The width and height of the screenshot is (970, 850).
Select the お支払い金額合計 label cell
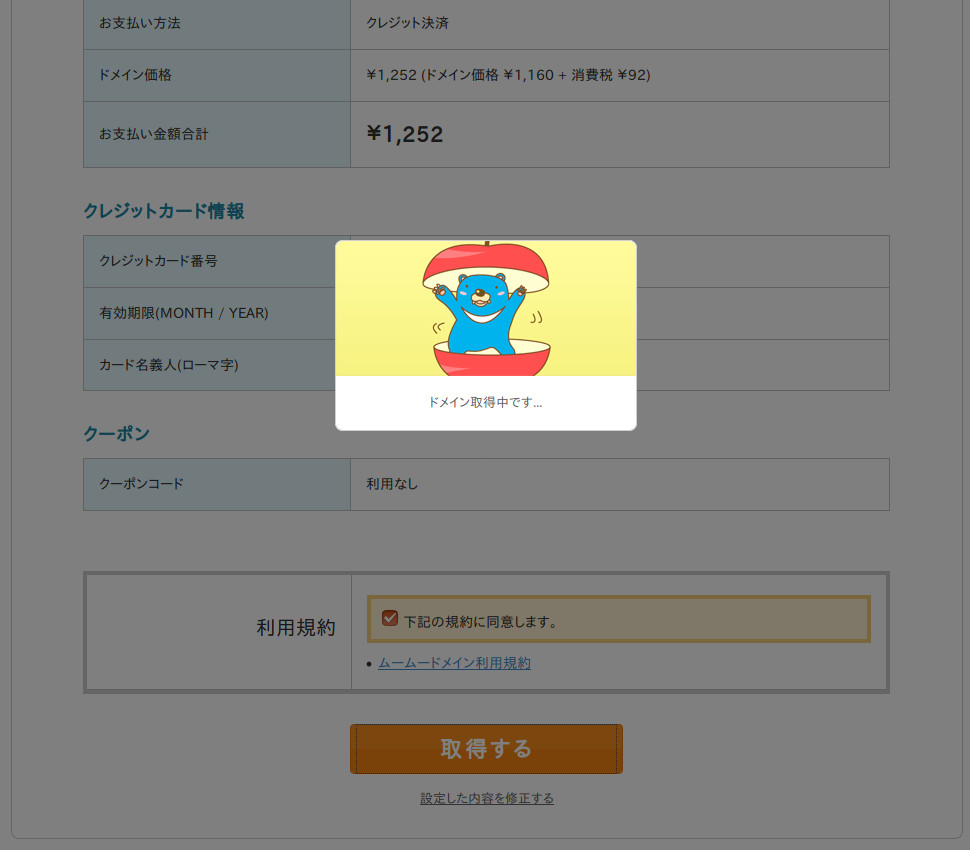click(217, 134)
